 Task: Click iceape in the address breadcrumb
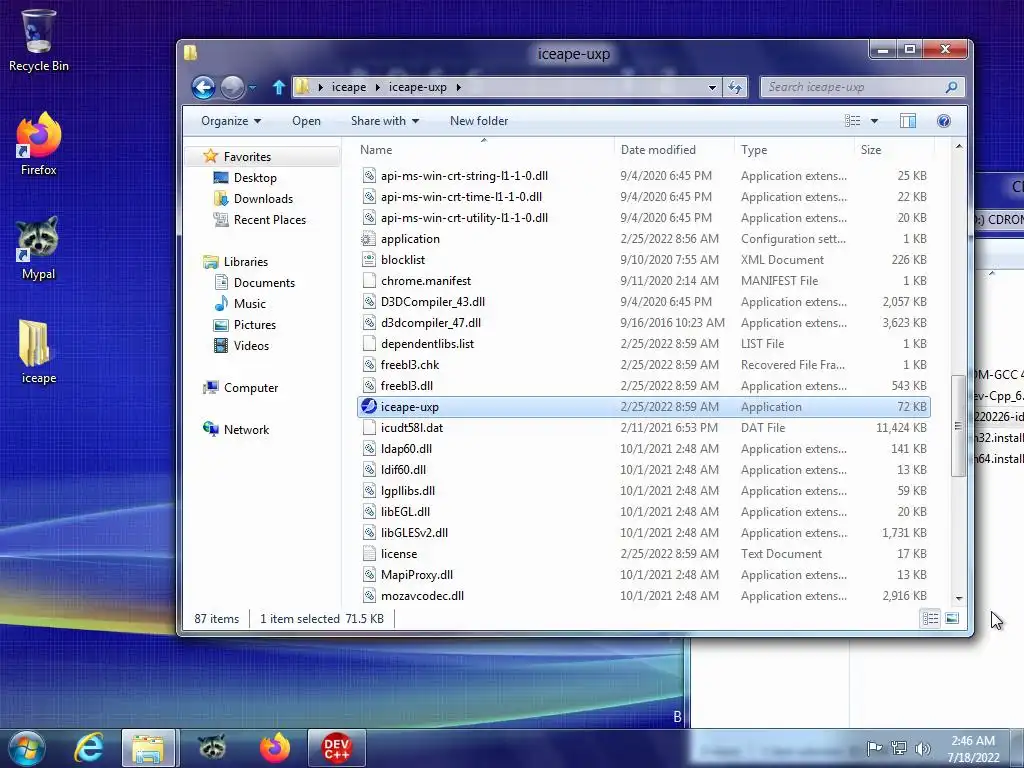(349, 88)
